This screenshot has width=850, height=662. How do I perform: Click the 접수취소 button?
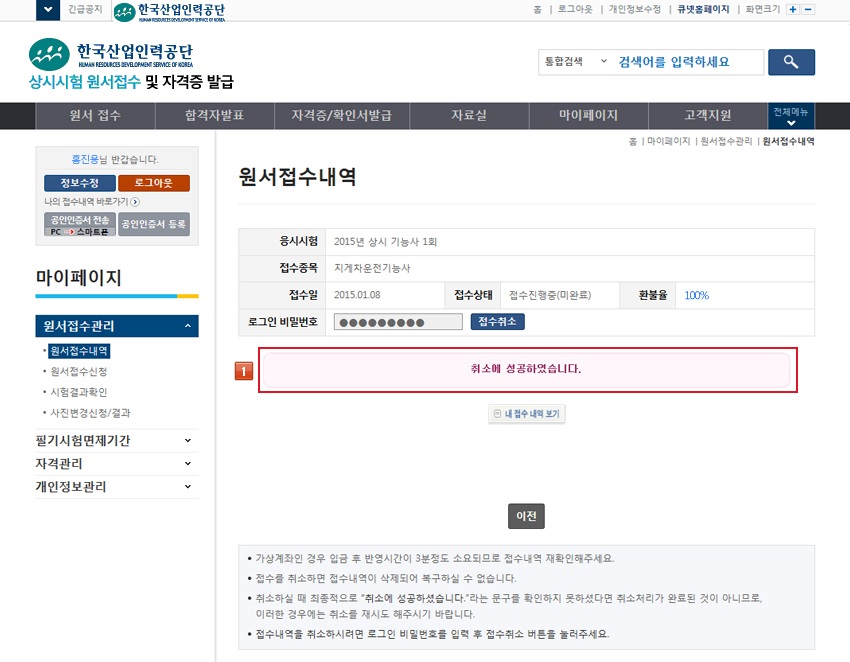pos(497,322)
